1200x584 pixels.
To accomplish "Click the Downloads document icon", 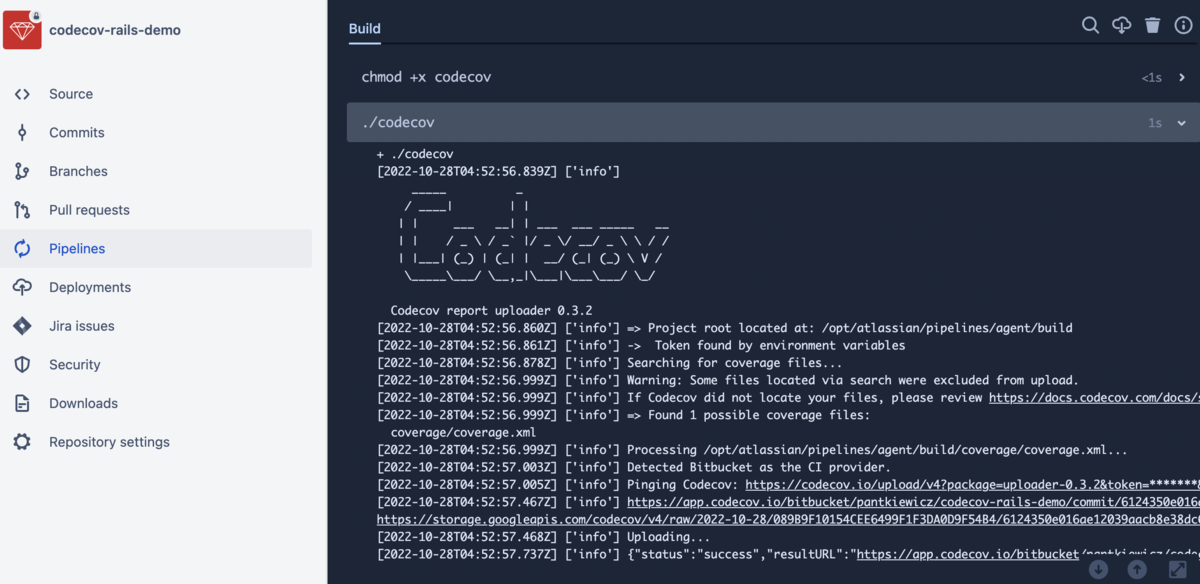I will point(22,403).
